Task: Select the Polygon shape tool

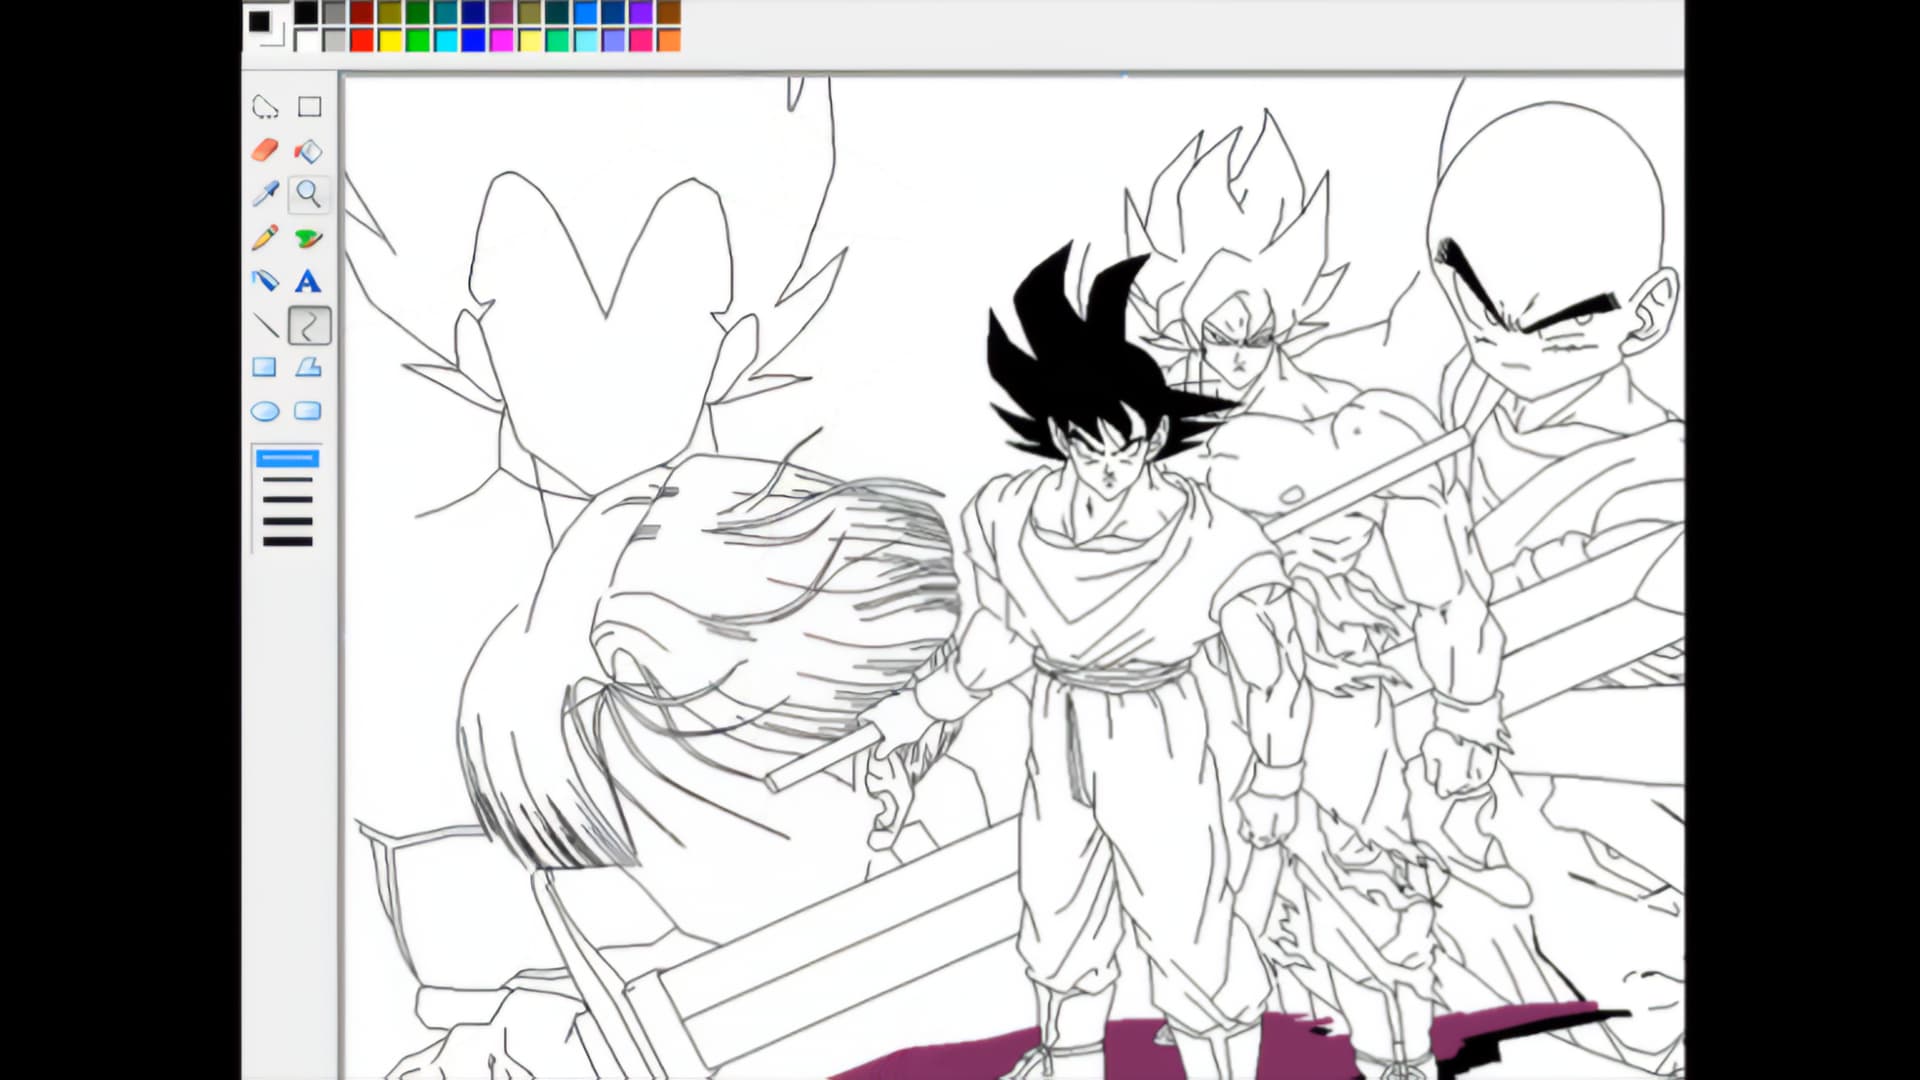Action: pos(309,367)
